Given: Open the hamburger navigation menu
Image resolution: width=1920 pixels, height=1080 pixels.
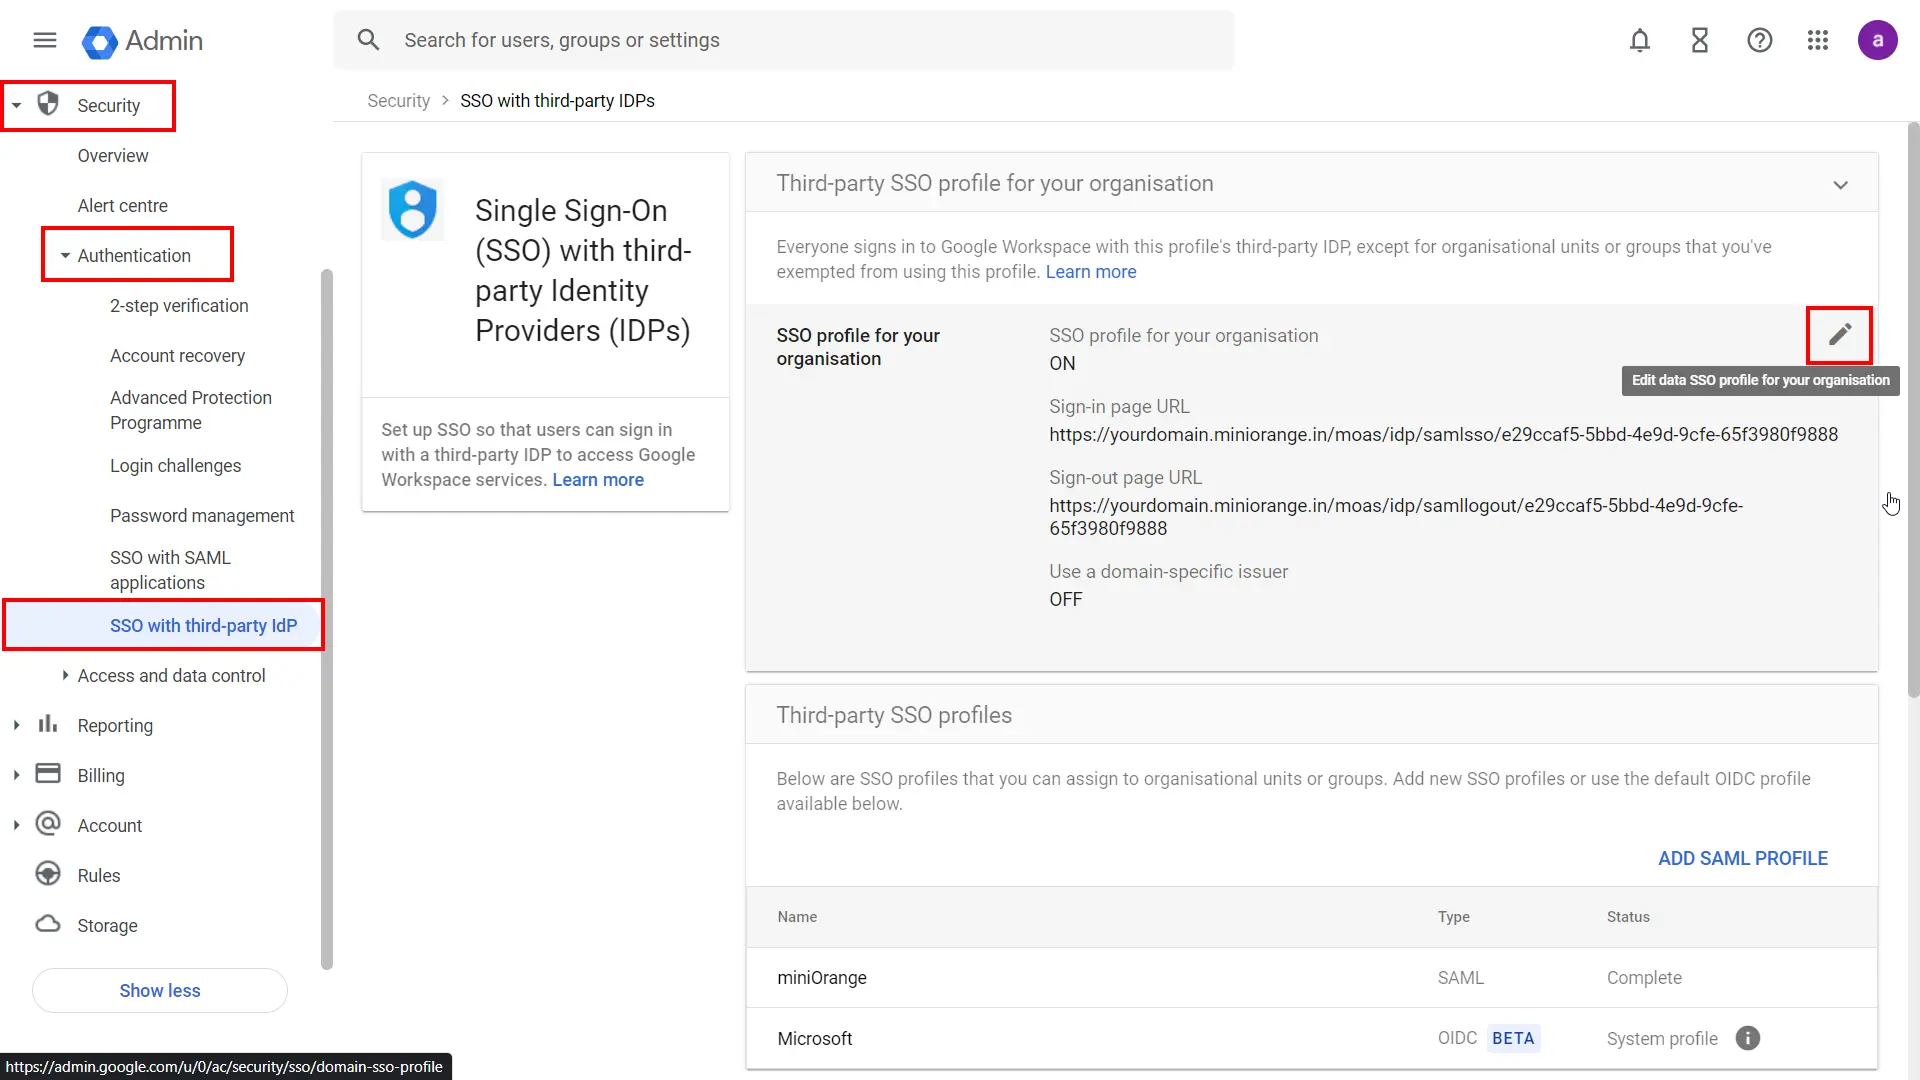Looking at the screenshot, I should (44, 40).
